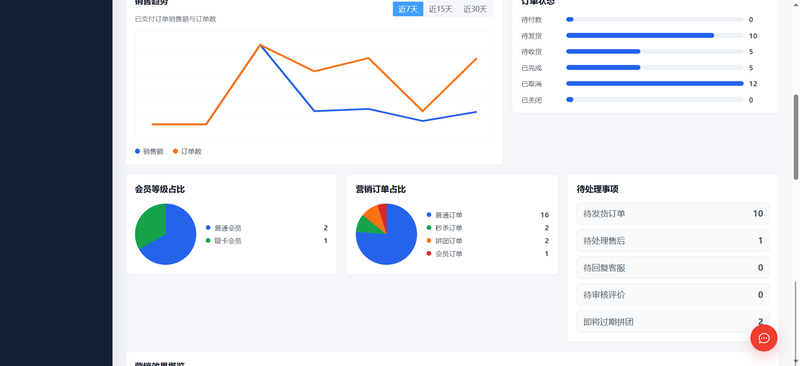Screen dimensions: 800x366
Task: Select the 近30天 range tab
Action: 475,9
